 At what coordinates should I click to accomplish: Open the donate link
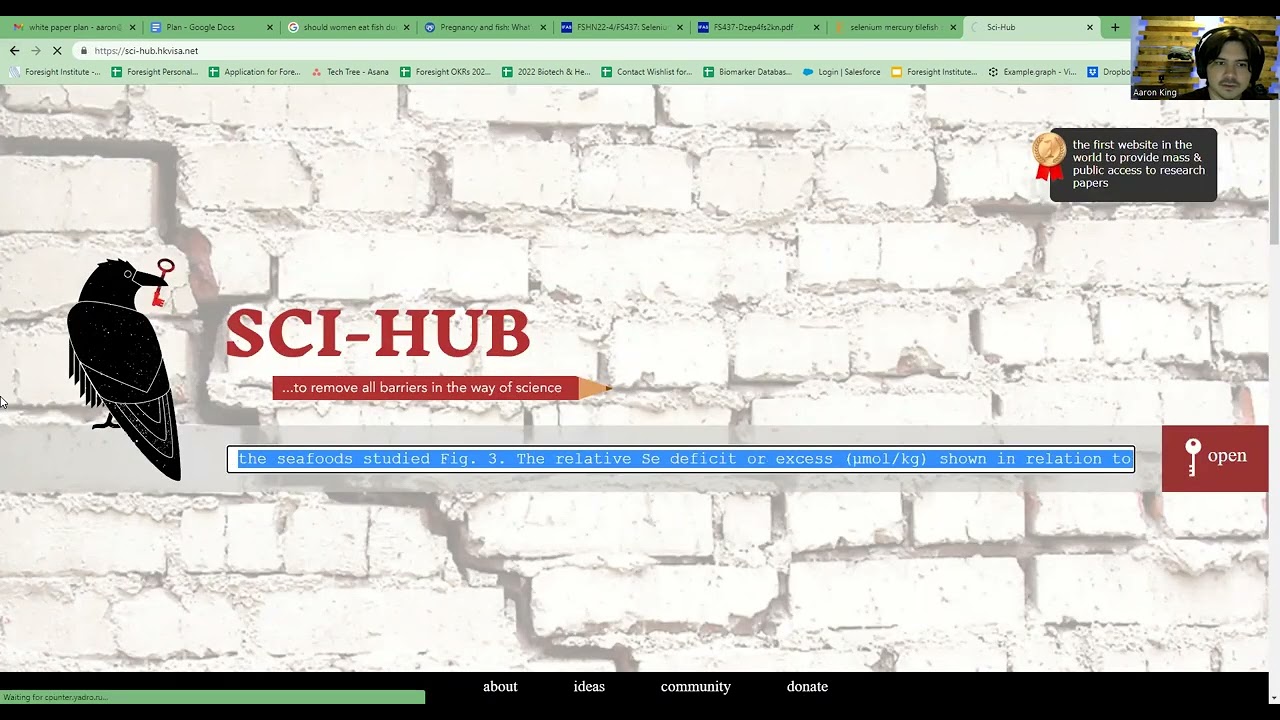807,687
